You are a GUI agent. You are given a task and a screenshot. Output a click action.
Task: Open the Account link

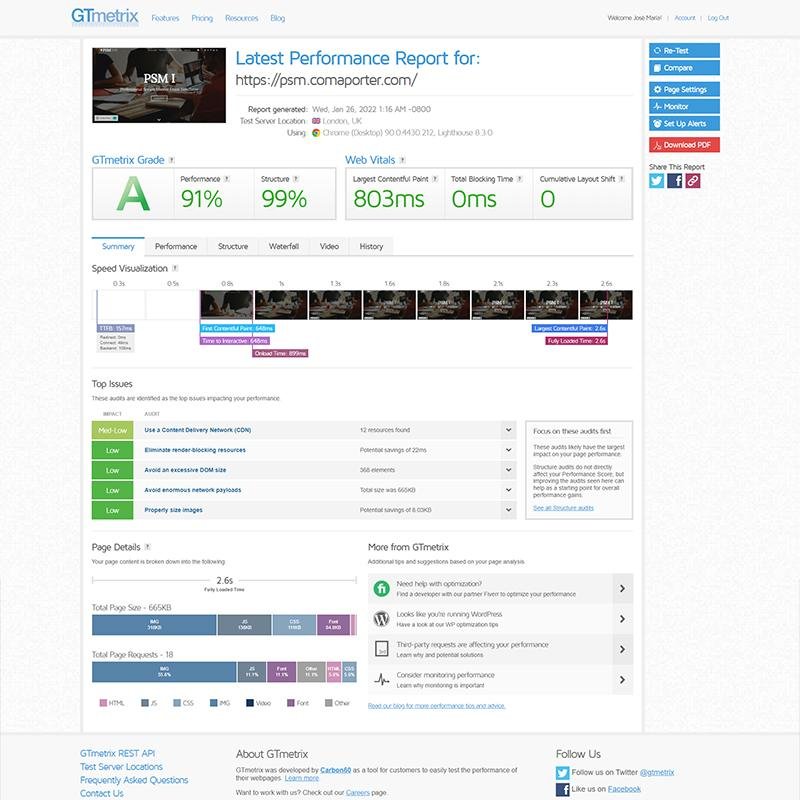[685, 18]
